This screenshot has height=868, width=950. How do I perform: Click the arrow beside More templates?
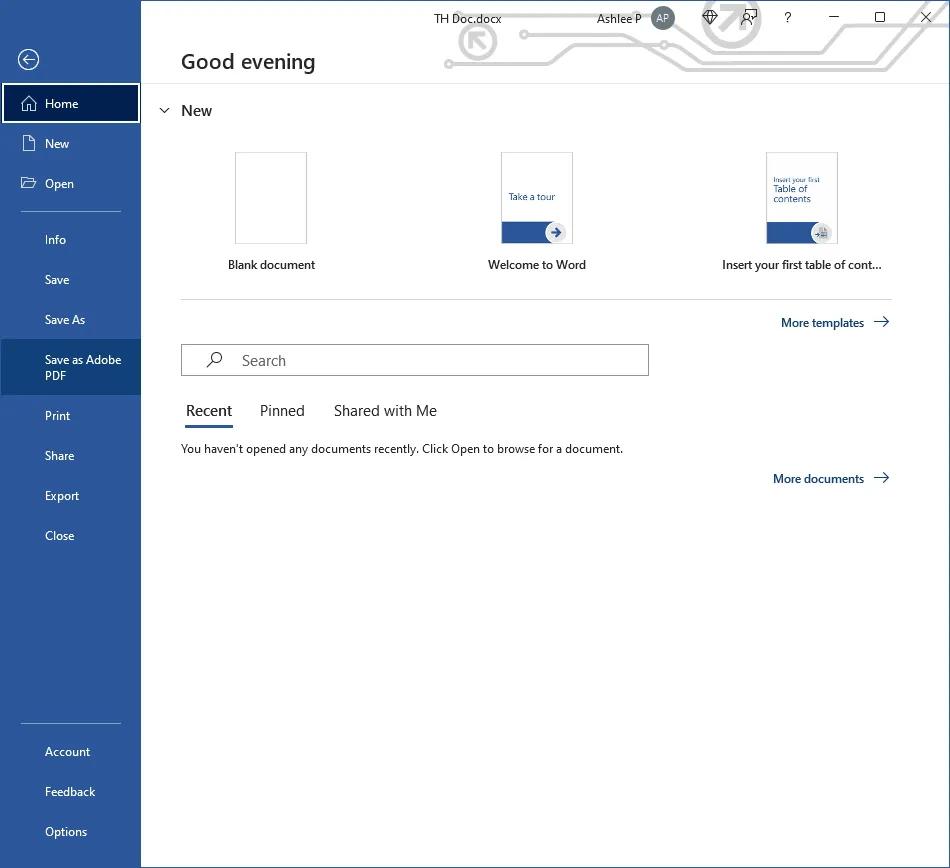click(882, 322)
